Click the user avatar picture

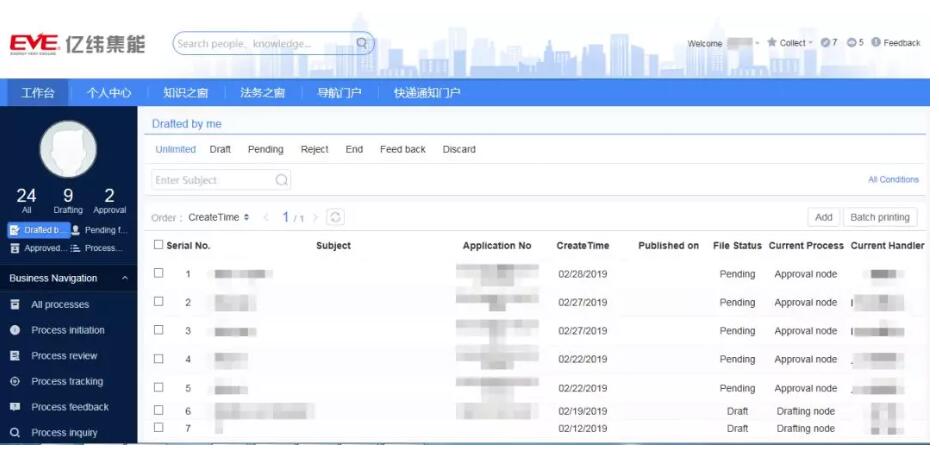pyautogui.click(x=68, y=149)
